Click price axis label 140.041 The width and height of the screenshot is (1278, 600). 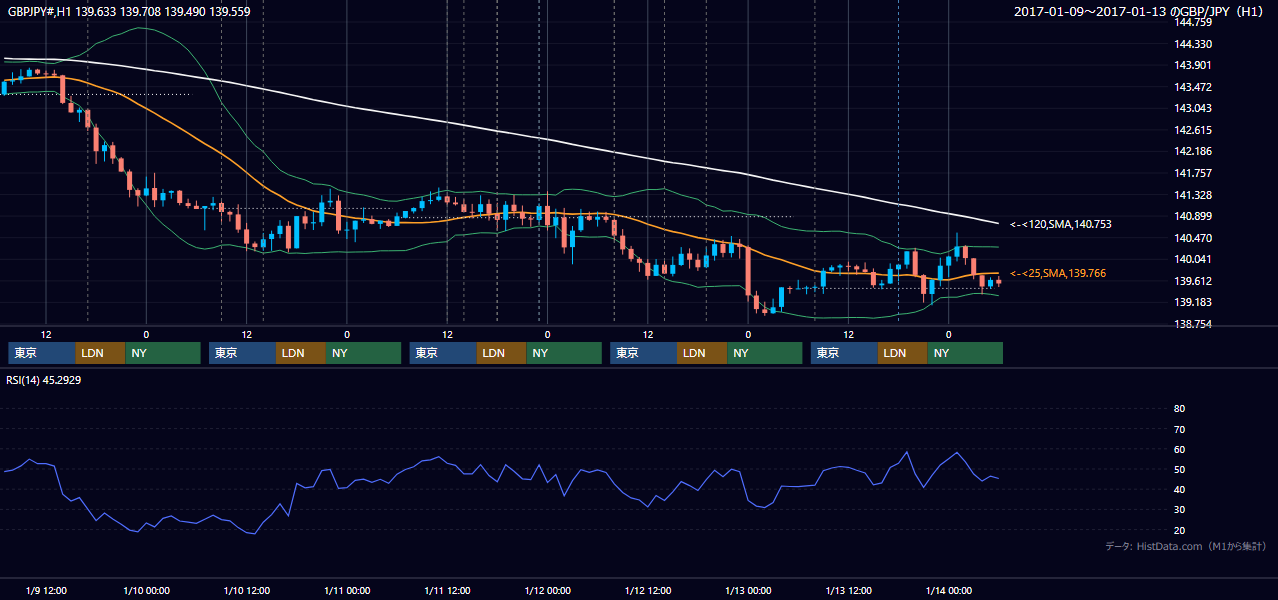(x=1193, y=259)
